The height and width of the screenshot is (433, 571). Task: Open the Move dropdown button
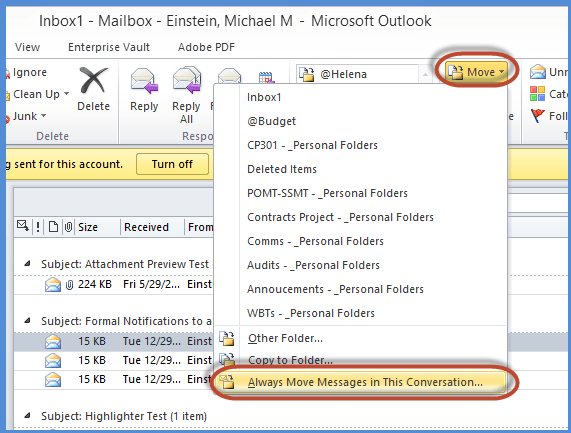[476, 72]
